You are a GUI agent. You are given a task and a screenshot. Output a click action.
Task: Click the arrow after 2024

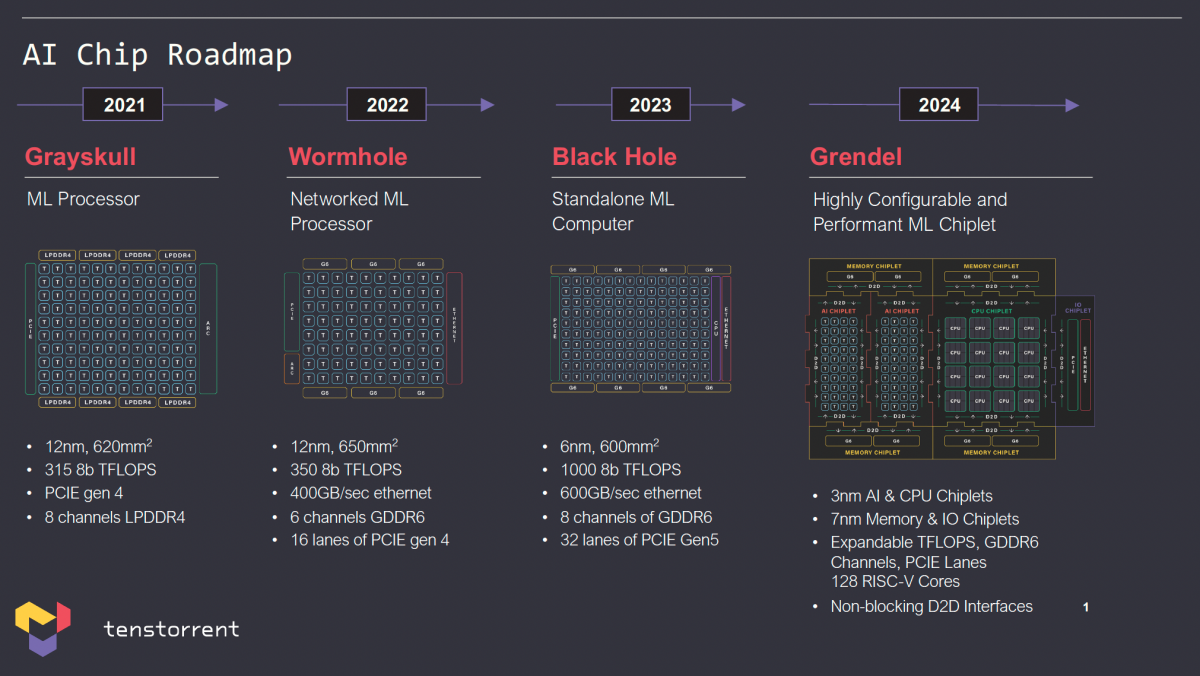coord(1029,104)
